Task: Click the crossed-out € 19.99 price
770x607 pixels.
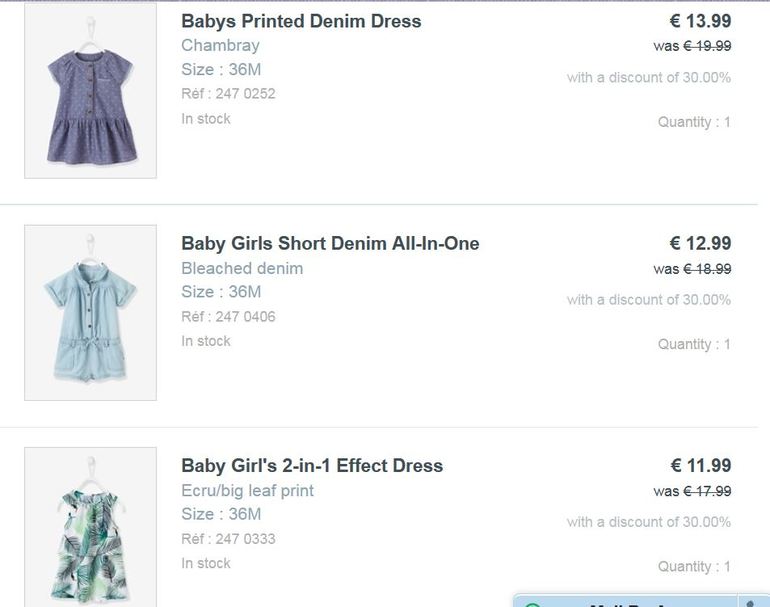Action: (707, 46)
